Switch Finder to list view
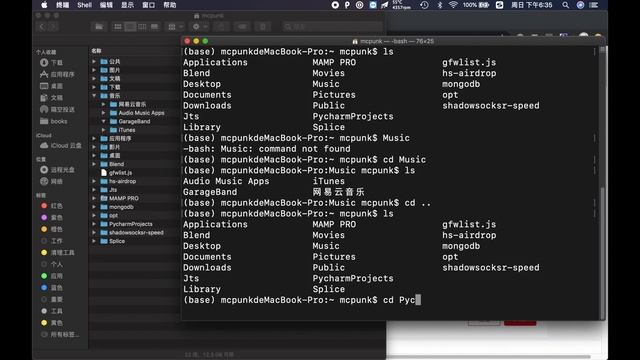 130,27
